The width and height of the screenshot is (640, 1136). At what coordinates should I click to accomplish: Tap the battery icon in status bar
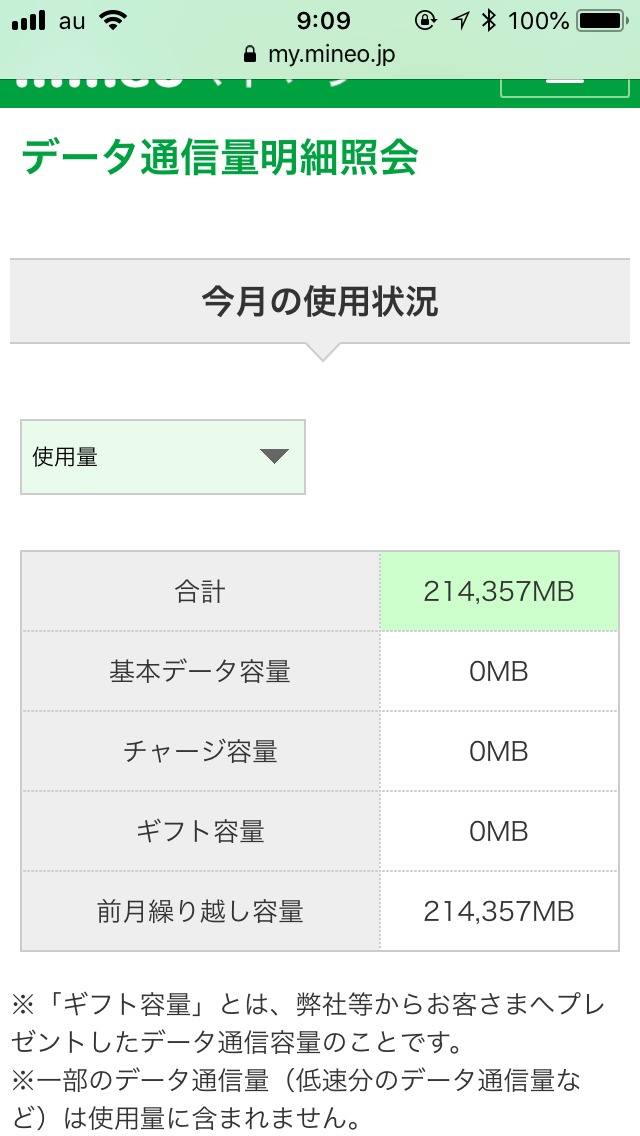coord(601,20)
